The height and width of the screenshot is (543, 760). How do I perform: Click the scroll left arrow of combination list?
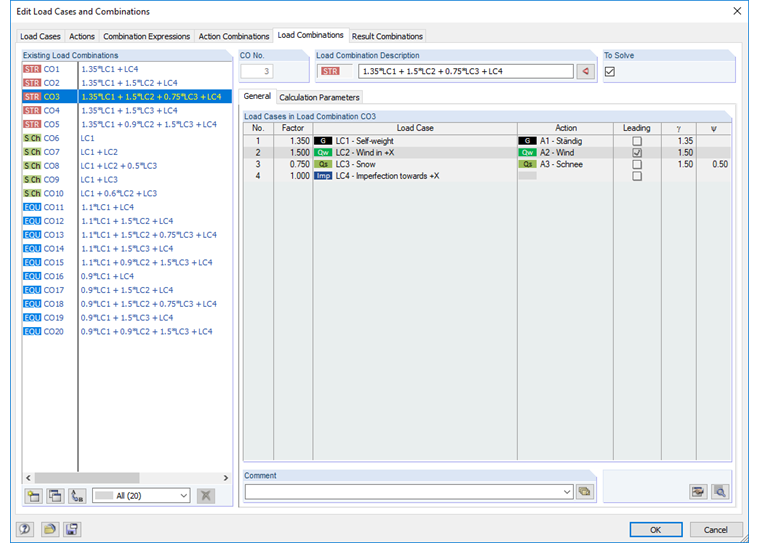pyautogui.click(x=28, y=478)
